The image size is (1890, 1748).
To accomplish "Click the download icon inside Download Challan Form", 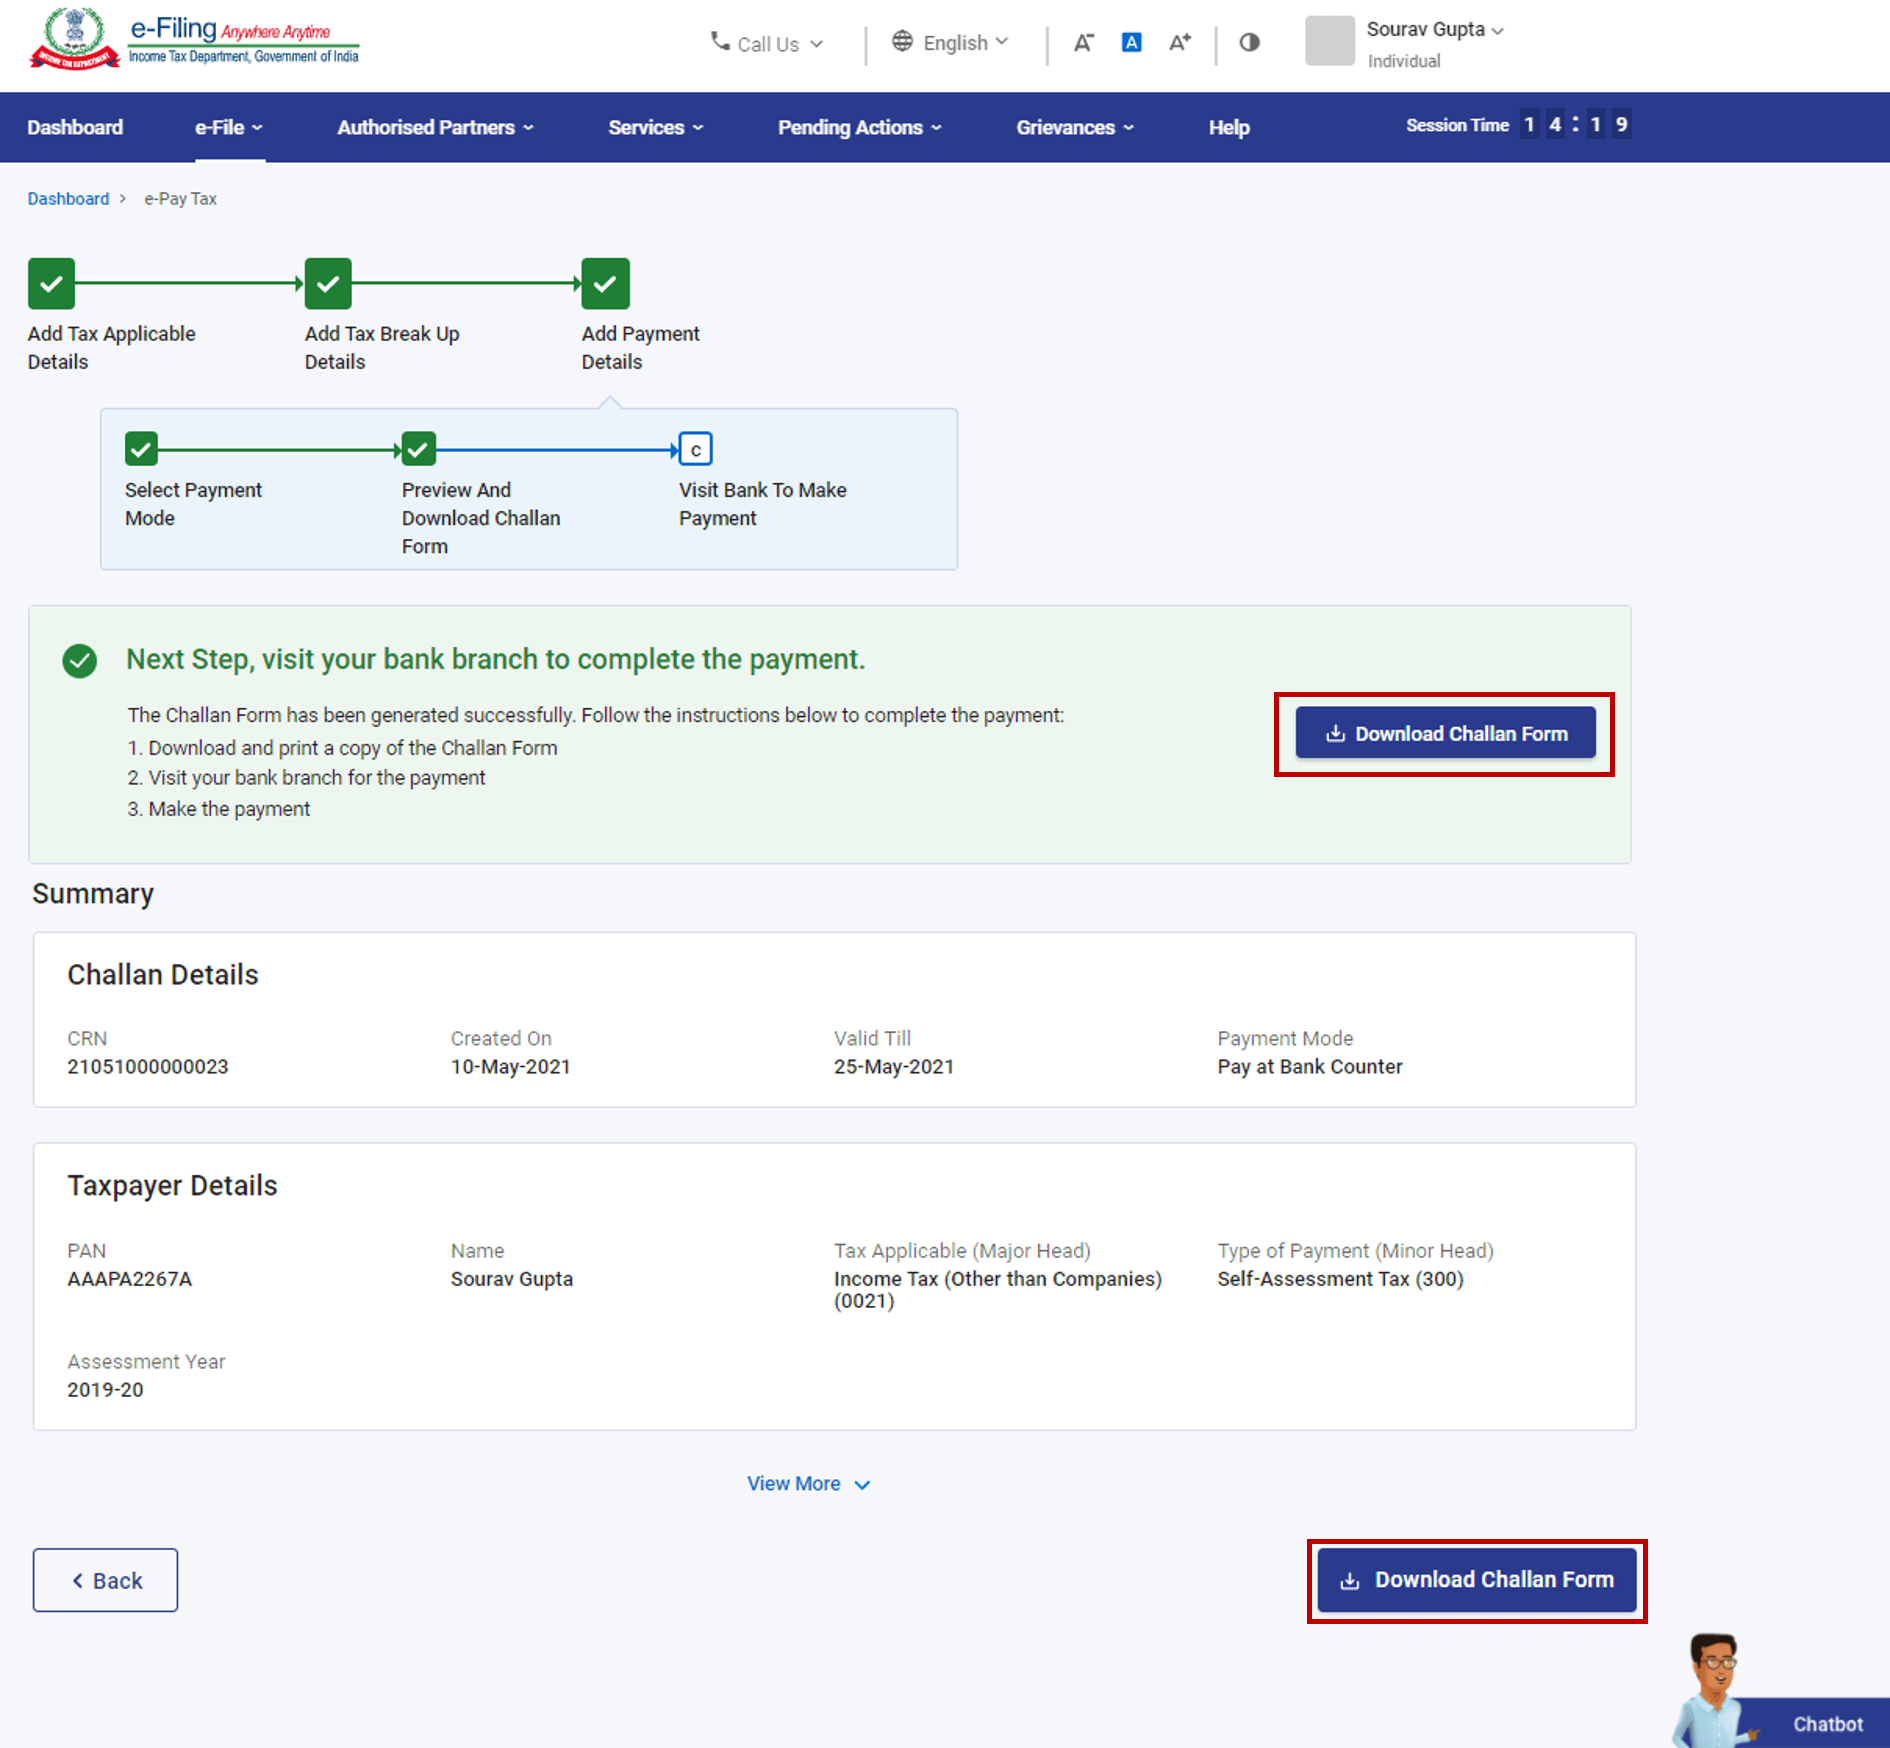I will coord(1334,733).
